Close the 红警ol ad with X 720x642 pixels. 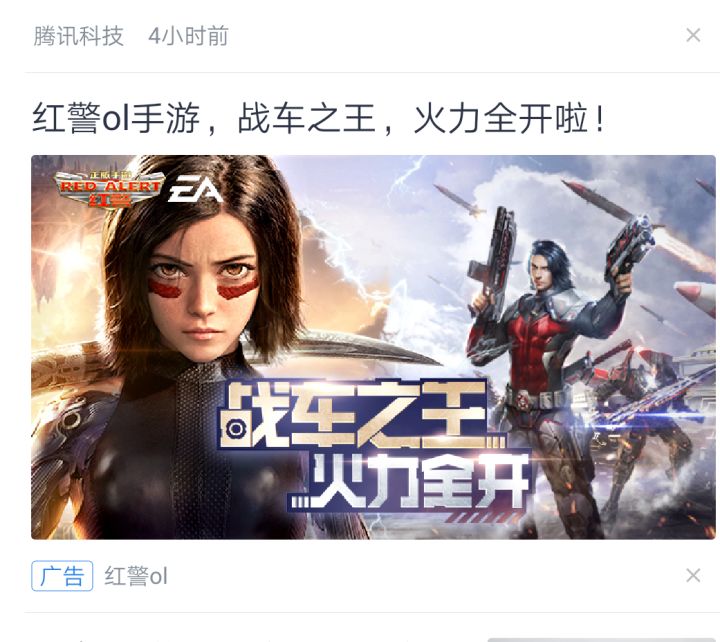[693, 575]
